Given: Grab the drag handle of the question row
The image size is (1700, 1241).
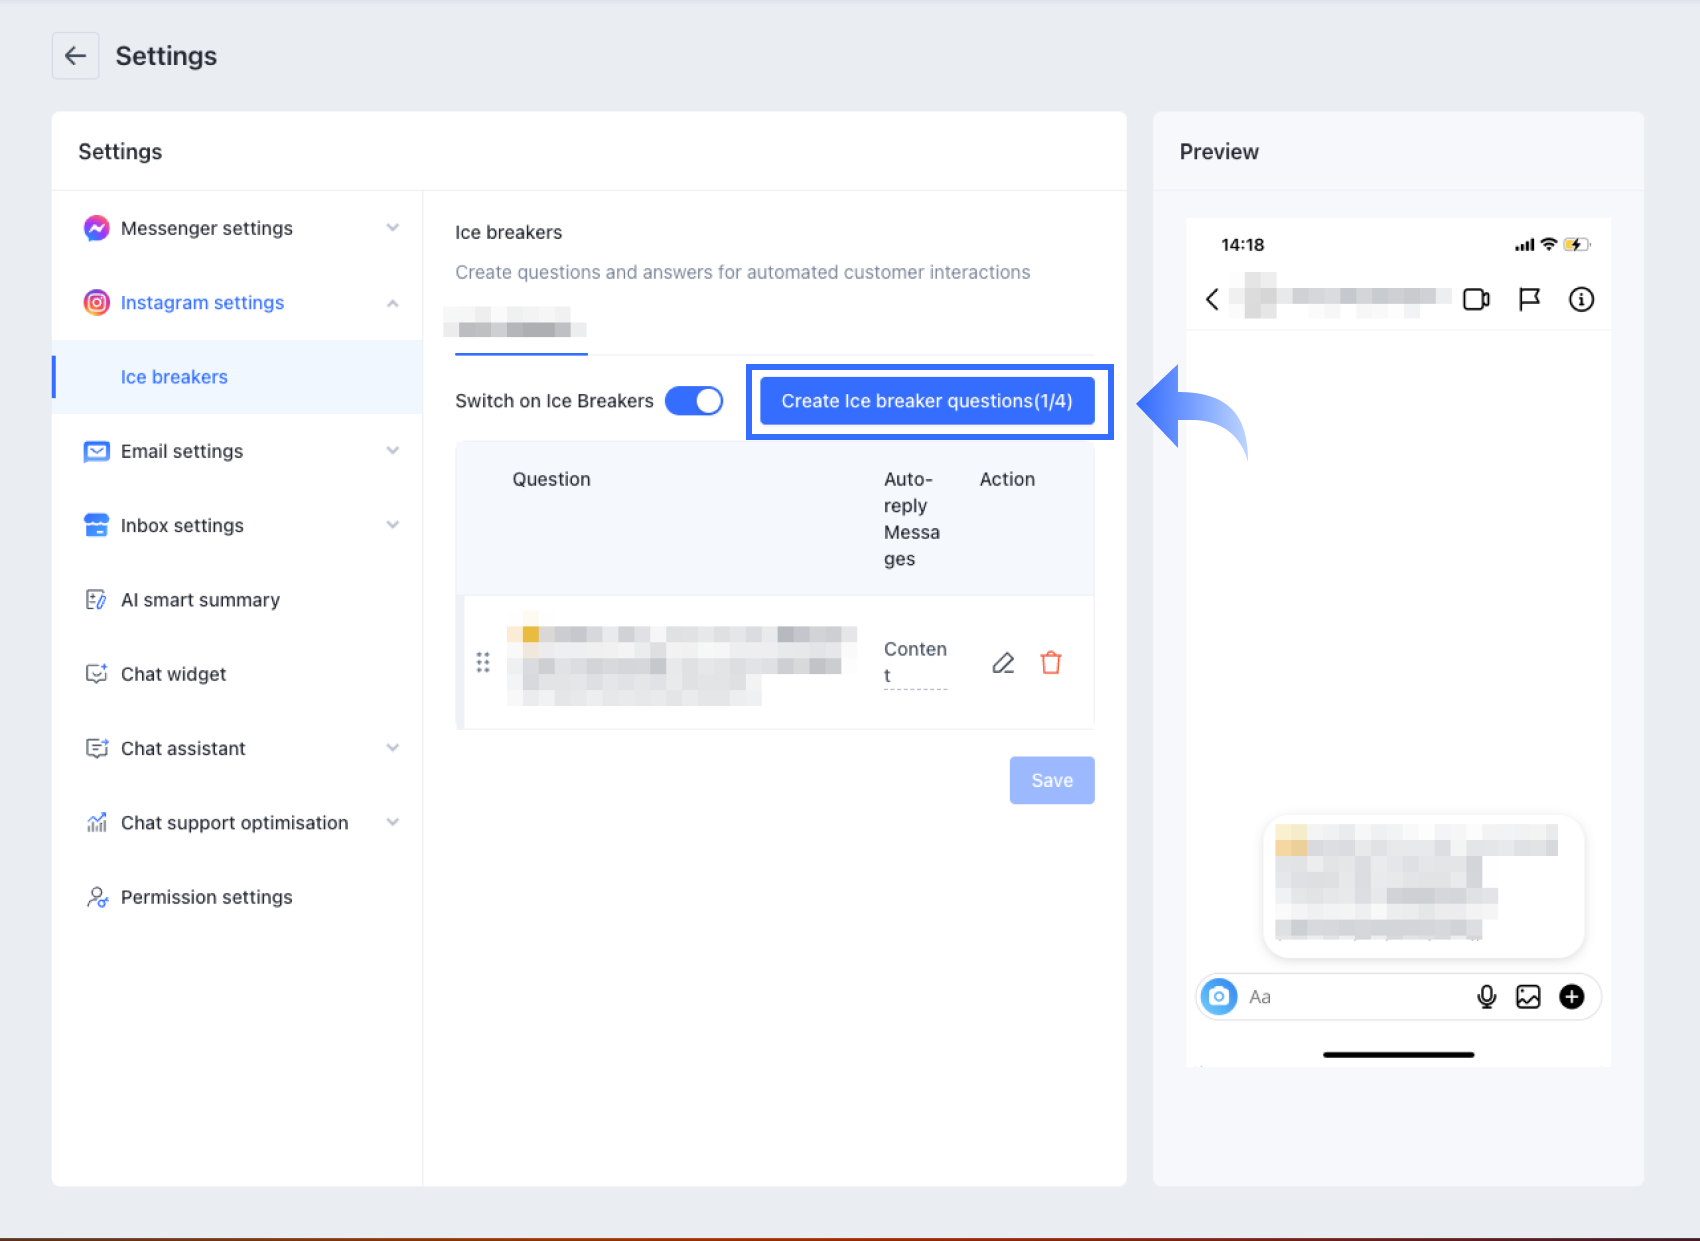Looking at the screenshot, I should pyautogui.click(x=483, y=662).
